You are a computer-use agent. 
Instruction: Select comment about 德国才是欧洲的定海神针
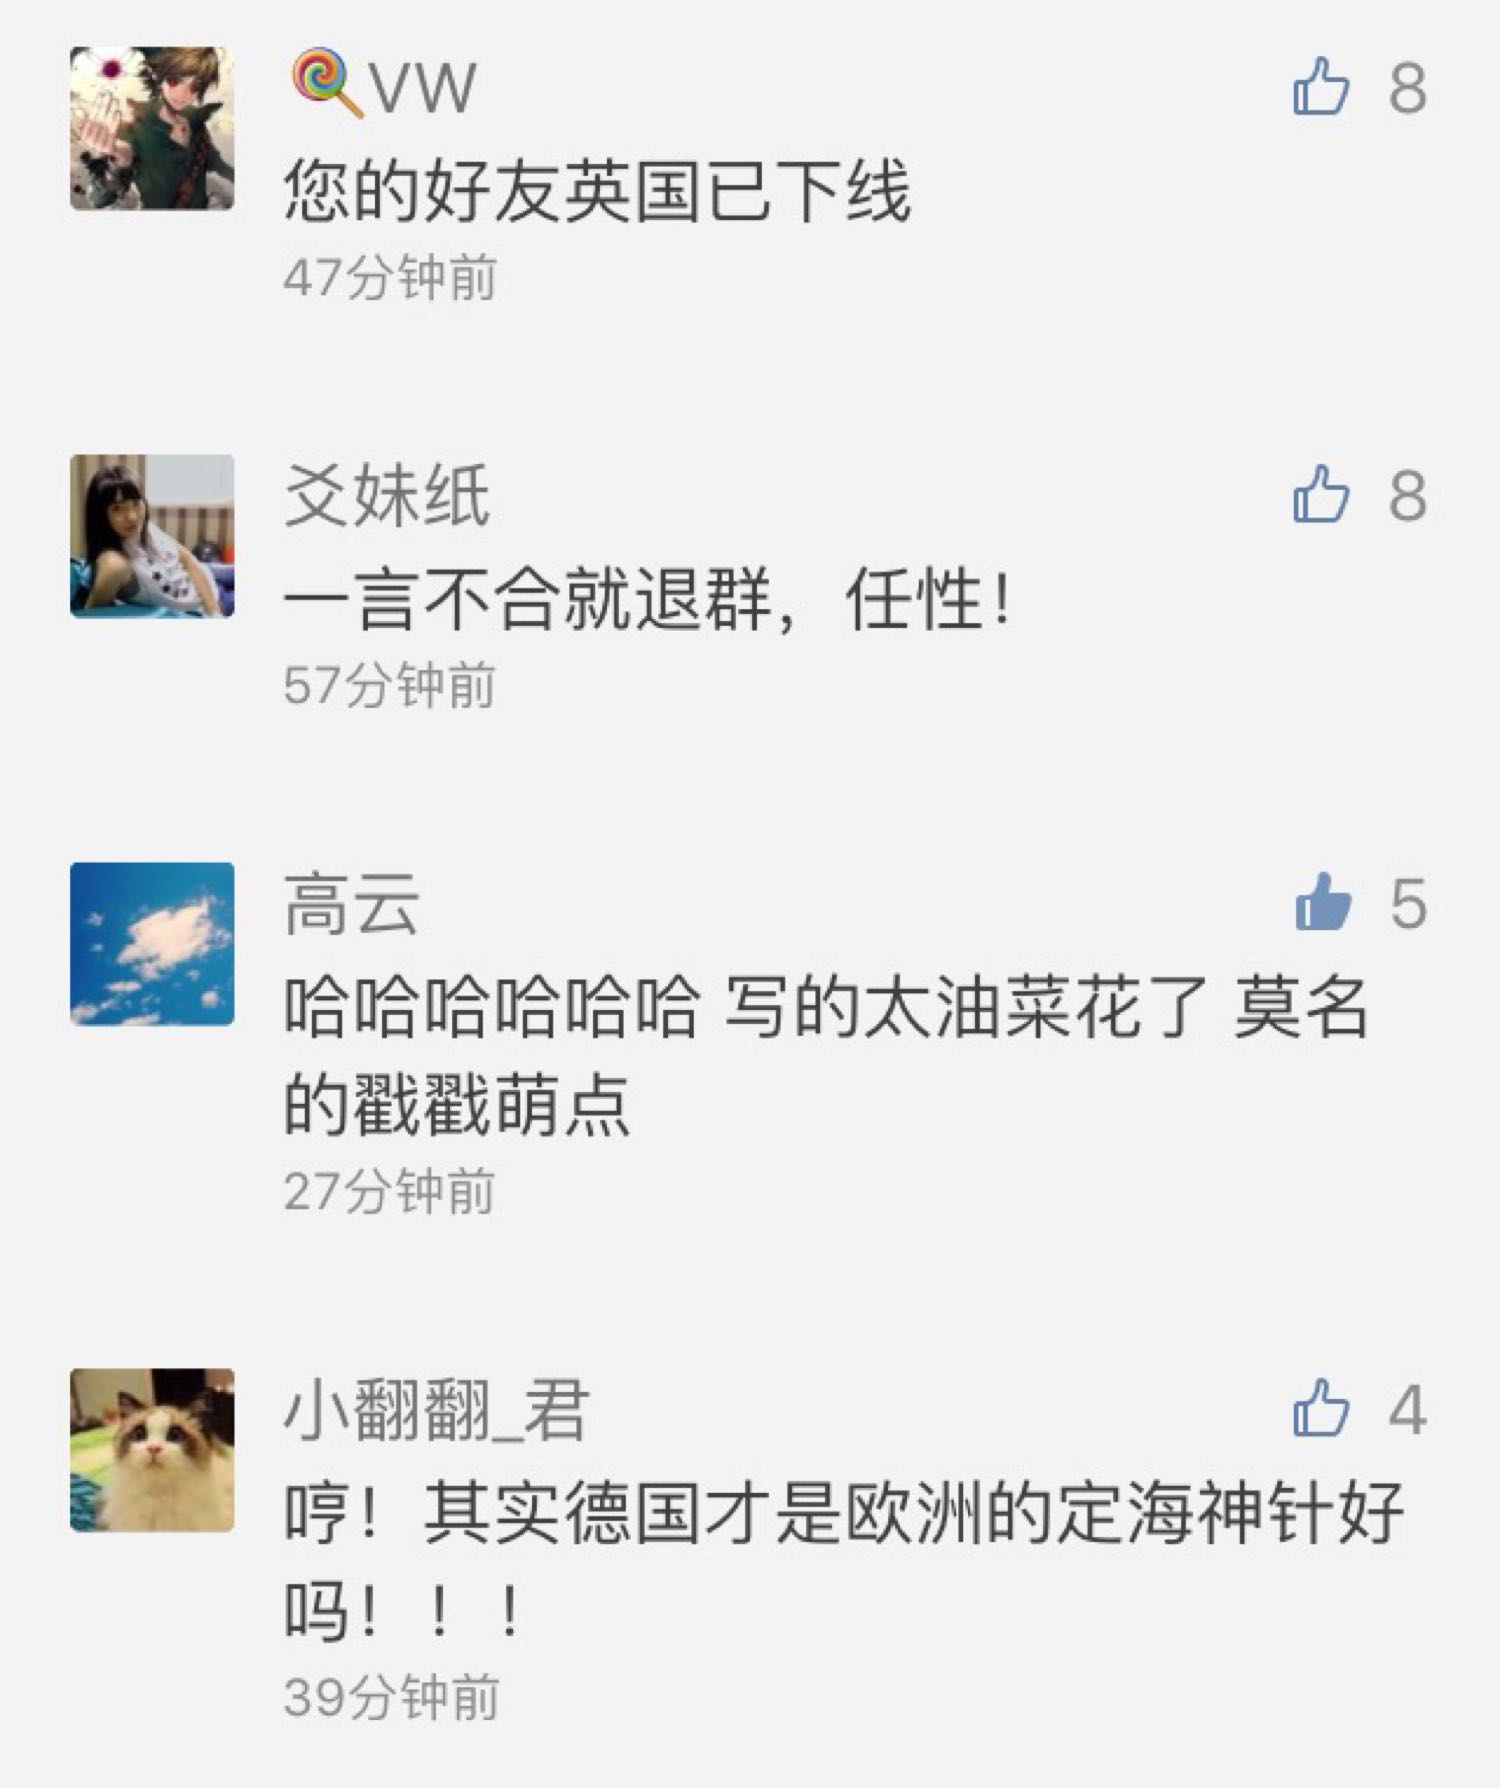[x=844, y=1562]
